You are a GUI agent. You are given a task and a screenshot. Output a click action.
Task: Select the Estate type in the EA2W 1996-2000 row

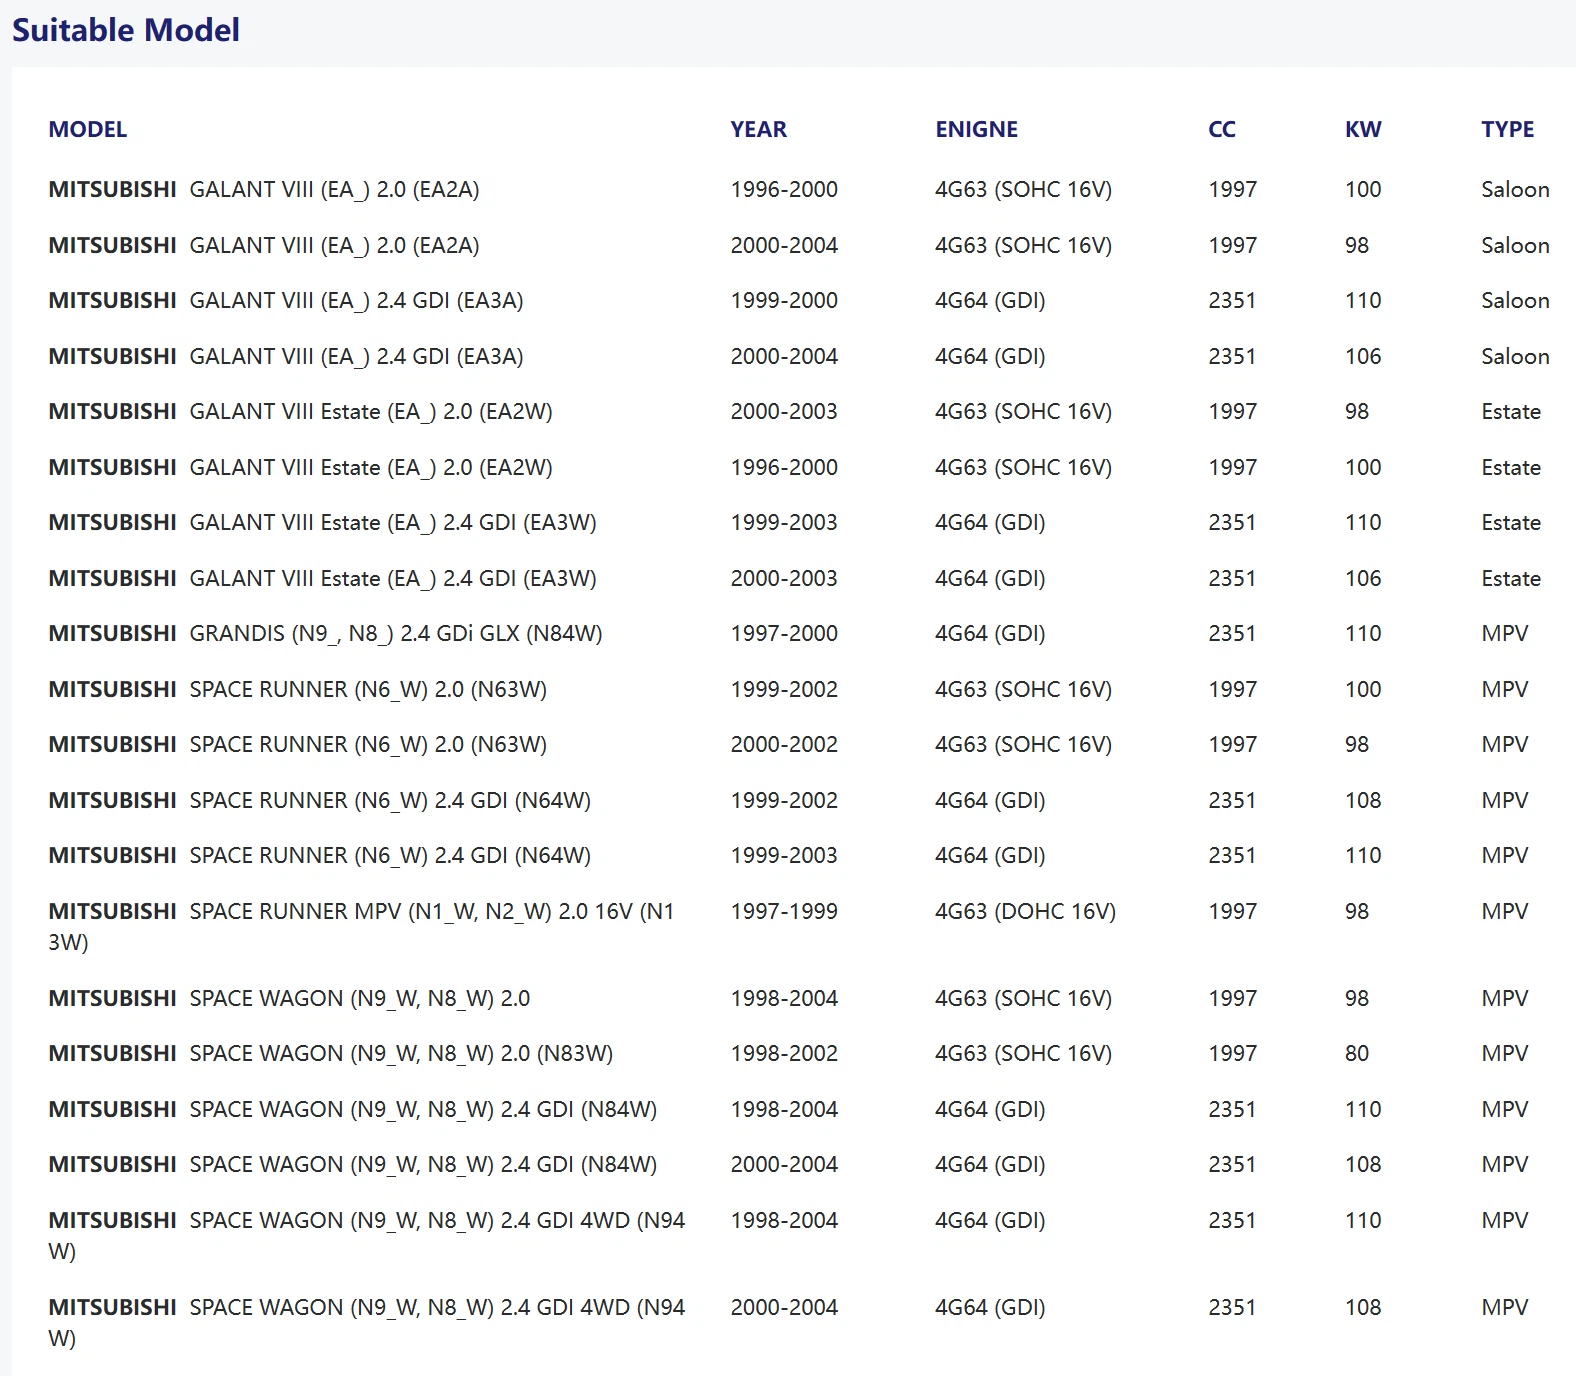tap(1511, 467)
